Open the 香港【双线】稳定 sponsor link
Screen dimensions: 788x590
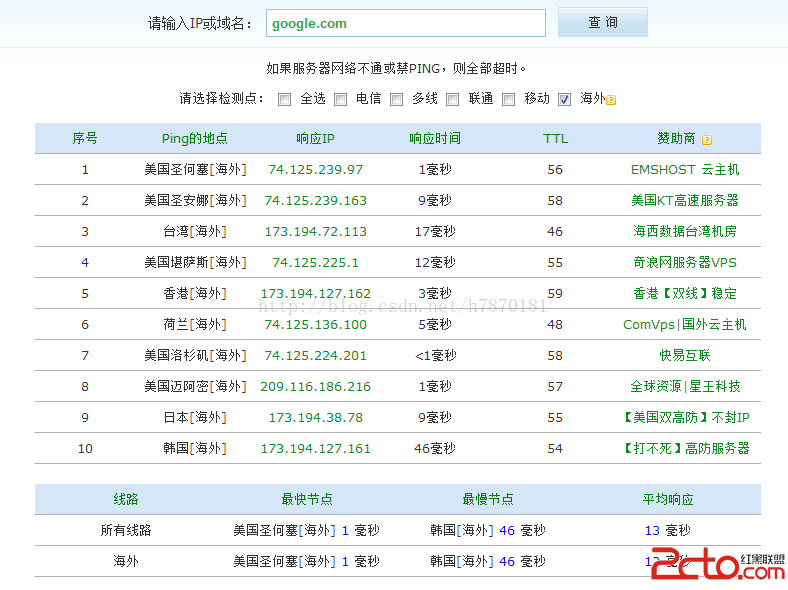[x=685, y=293]
